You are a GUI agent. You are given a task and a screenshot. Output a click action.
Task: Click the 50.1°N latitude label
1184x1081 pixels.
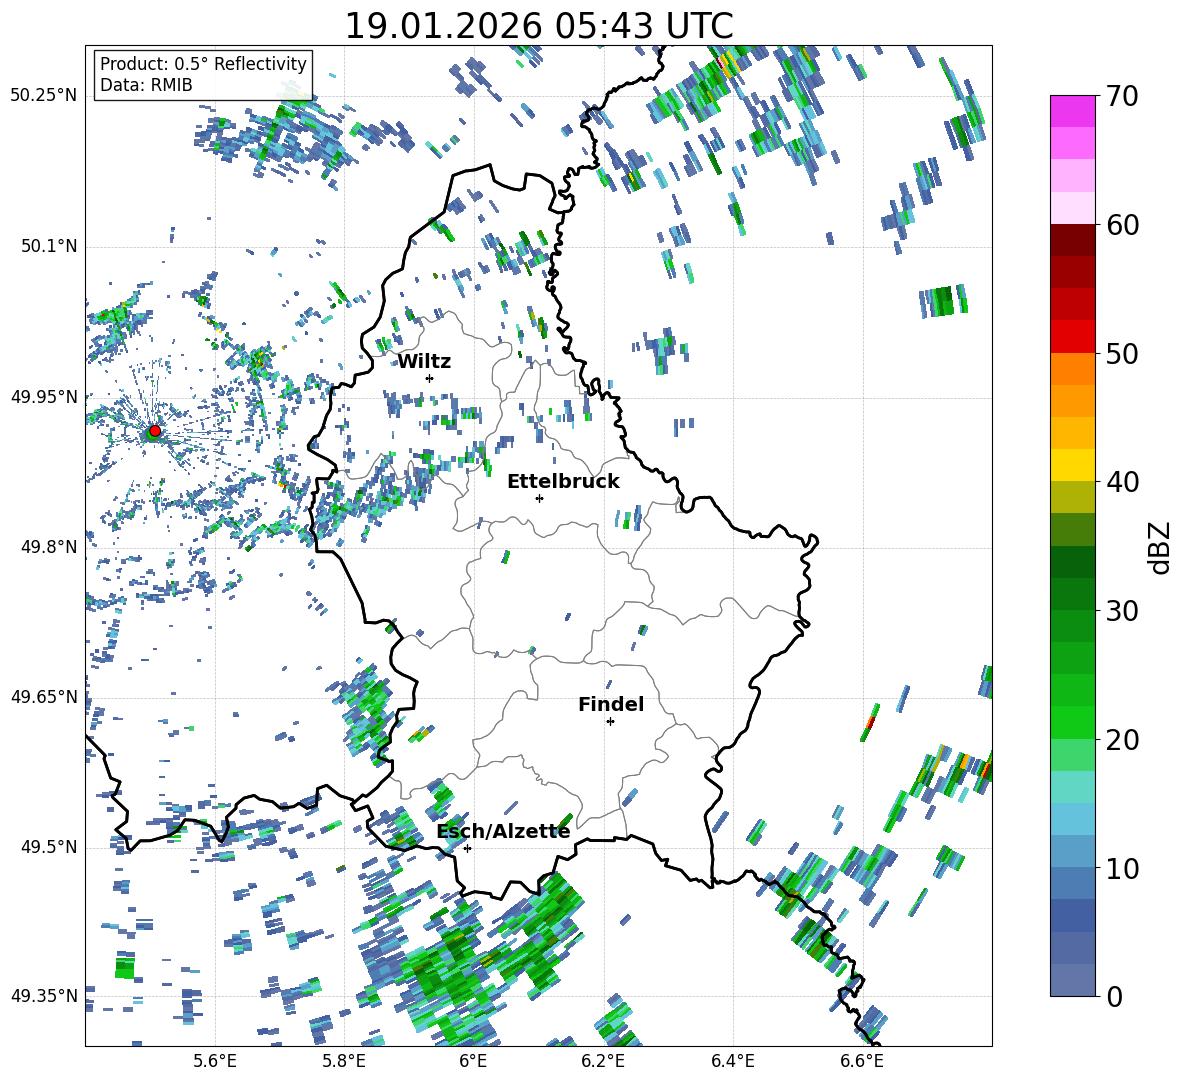(49, 246)
